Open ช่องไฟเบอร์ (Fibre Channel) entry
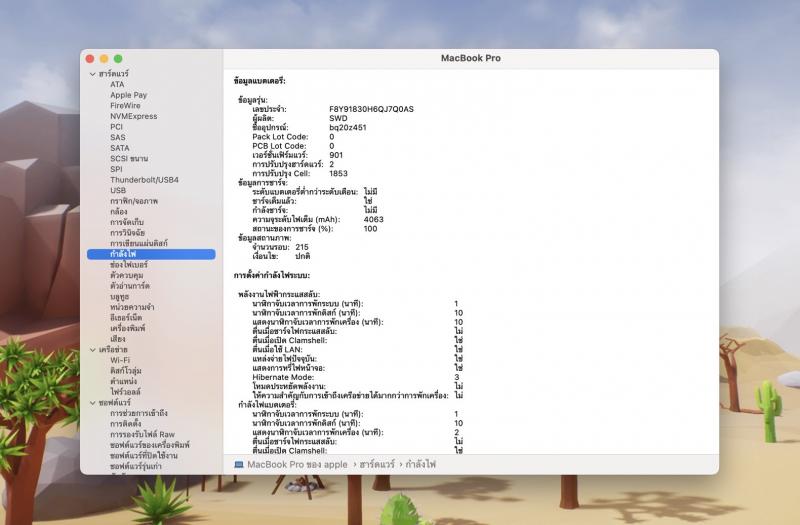Image resolution: width=800 pixels, height=525 pixels. pyautogui.click(x=129, y=265)
